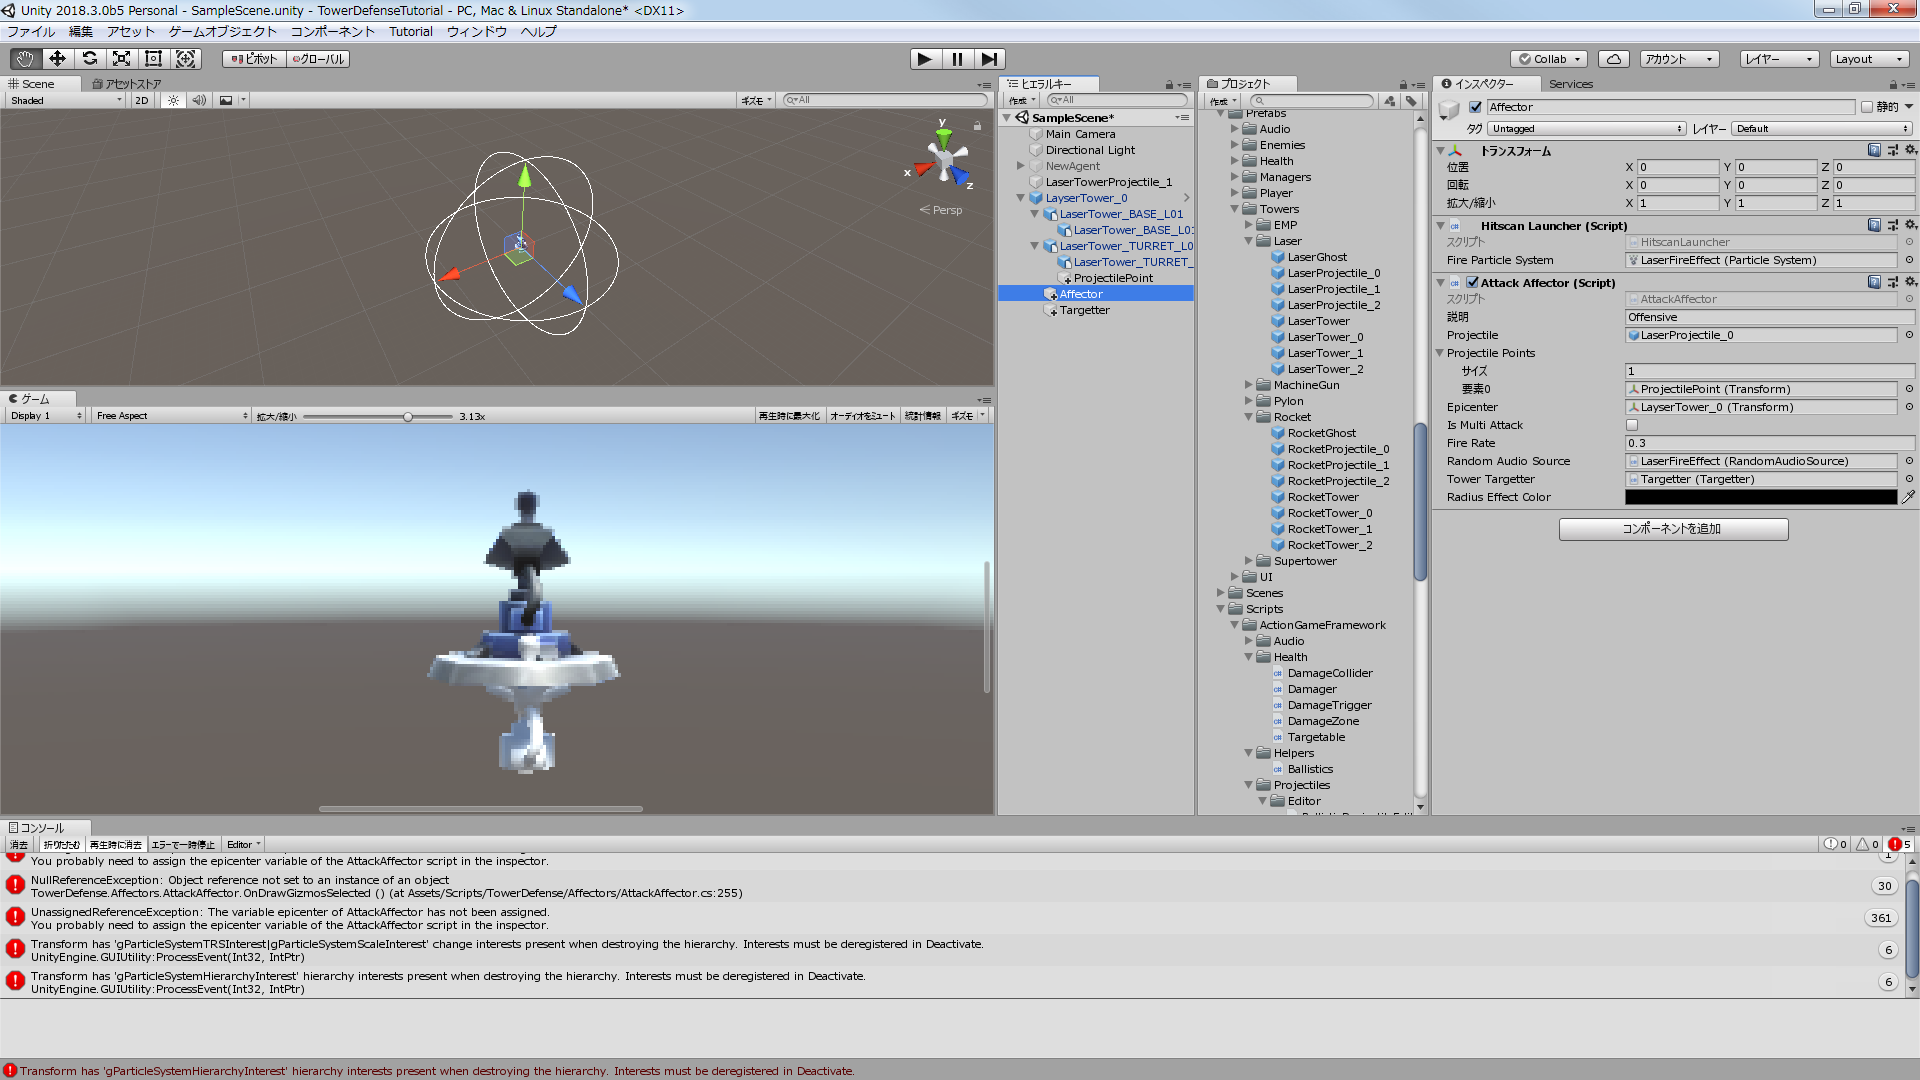Open the Layout dropdown
Screen dimensions: 1920x1080
click(1869, 59)
